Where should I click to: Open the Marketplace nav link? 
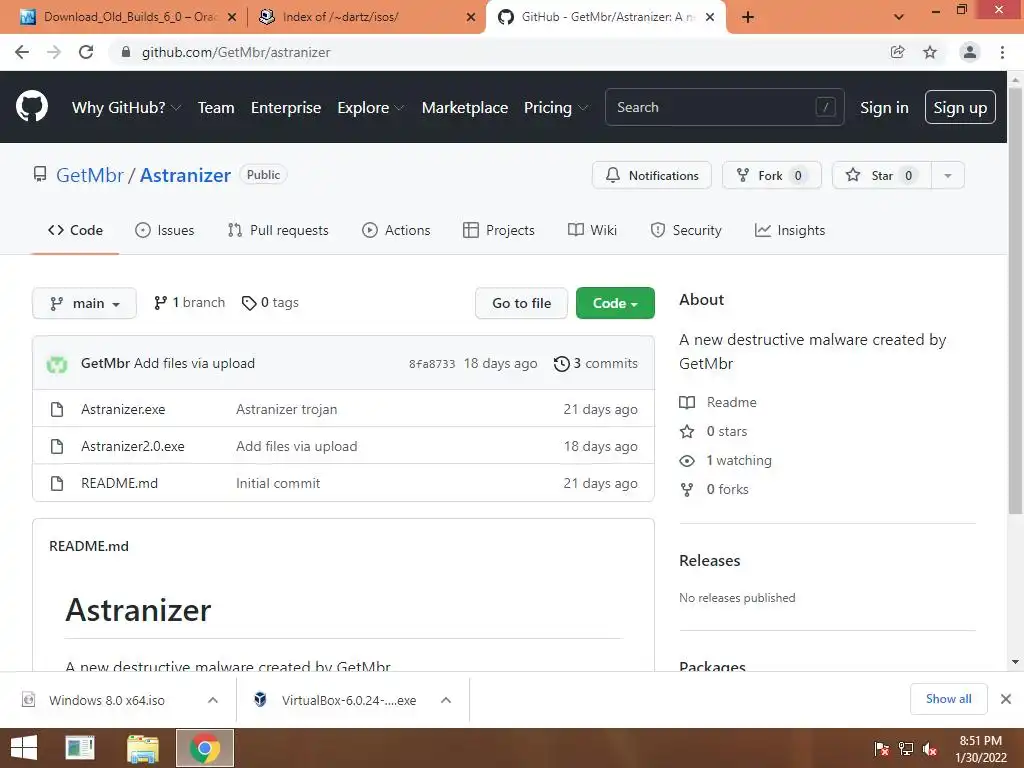click(x=465, y=108)
